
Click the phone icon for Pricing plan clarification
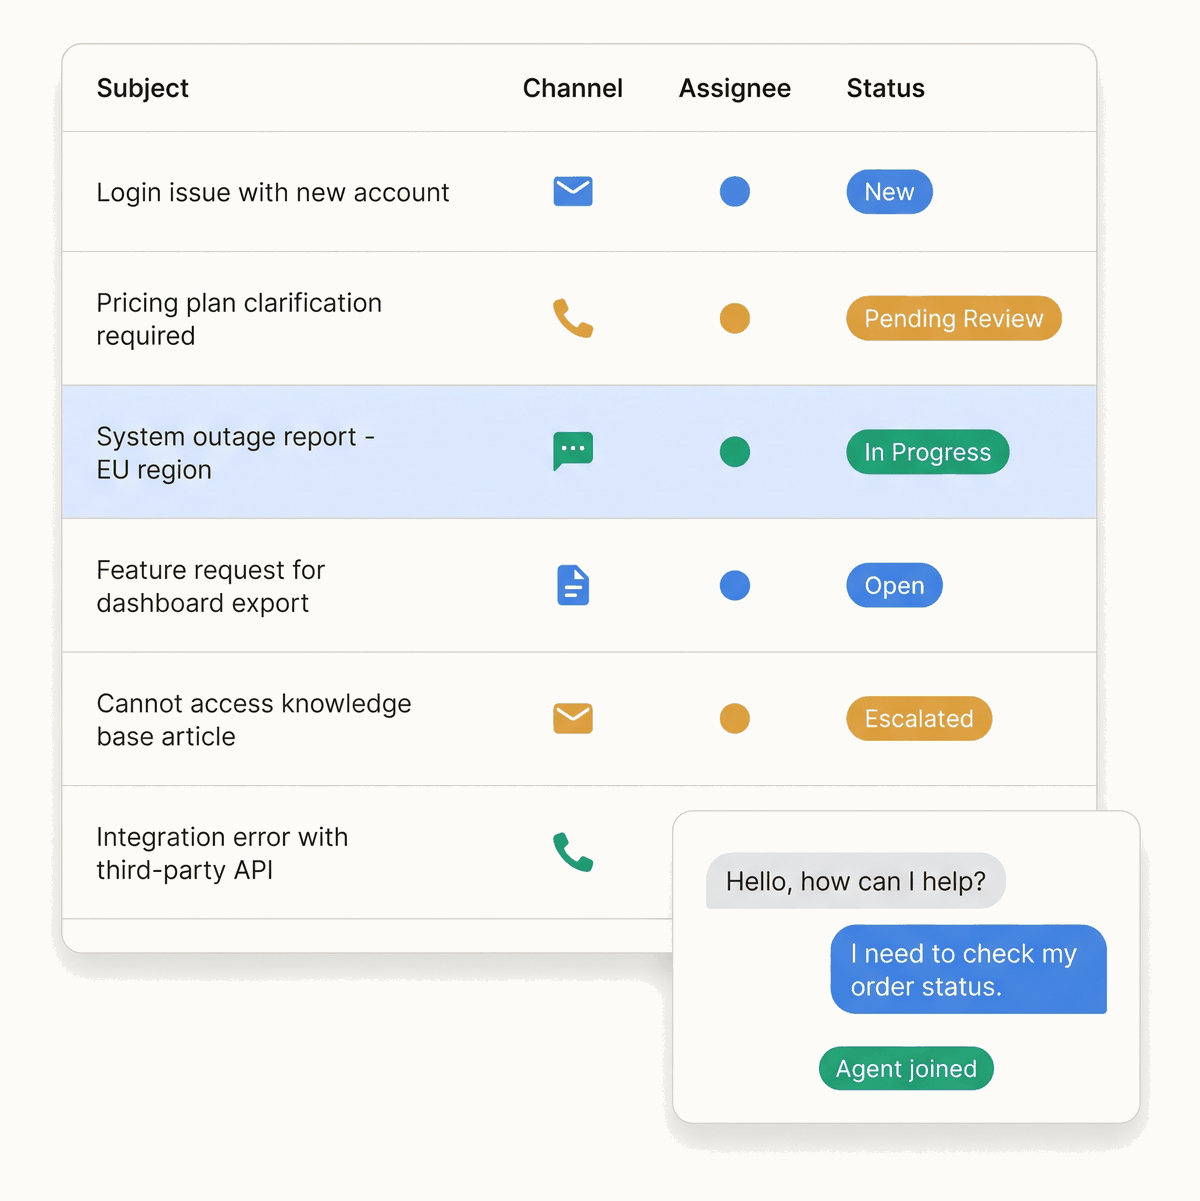(x=573, y=318)
